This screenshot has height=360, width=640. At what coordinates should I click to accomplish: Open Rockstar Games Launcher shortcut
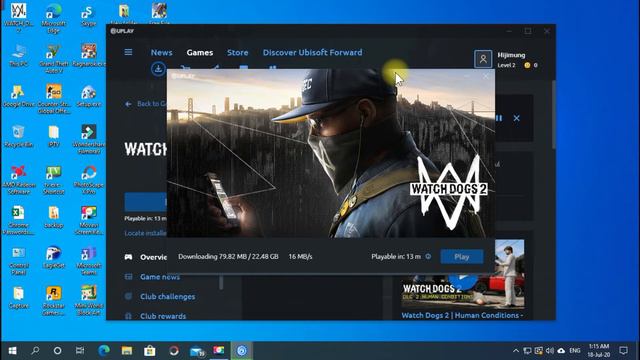[53, 301]
